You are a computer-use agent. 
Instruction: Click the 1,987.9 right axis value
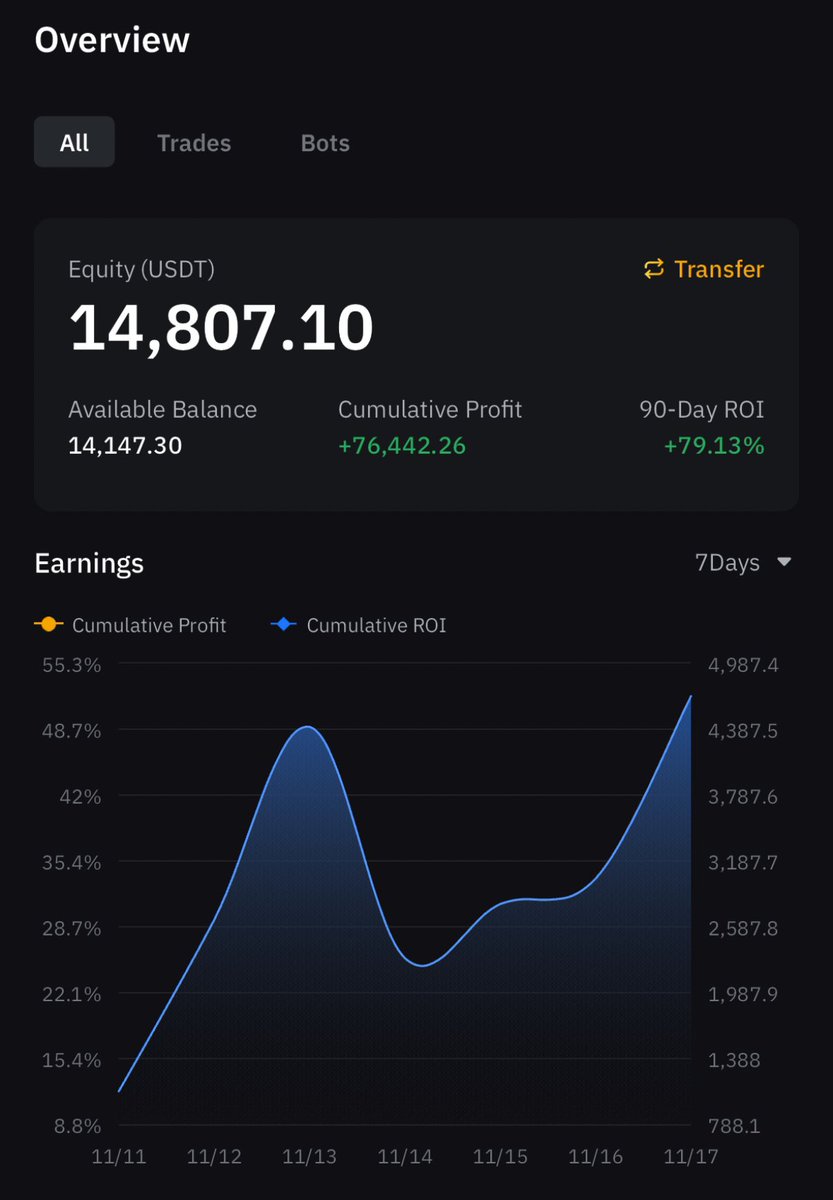point(743,994)
